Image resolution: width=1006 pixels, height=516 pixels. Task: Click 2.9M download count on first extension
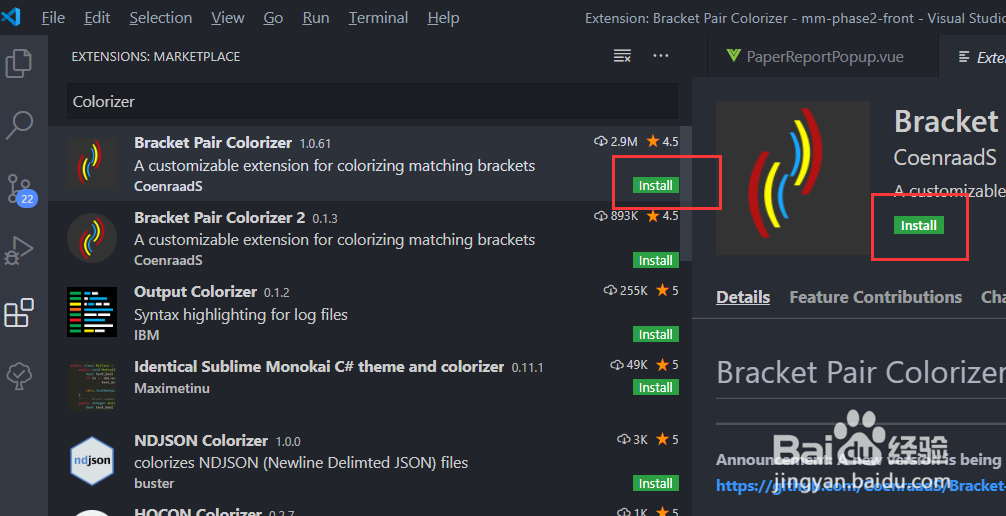pos(616,141)
